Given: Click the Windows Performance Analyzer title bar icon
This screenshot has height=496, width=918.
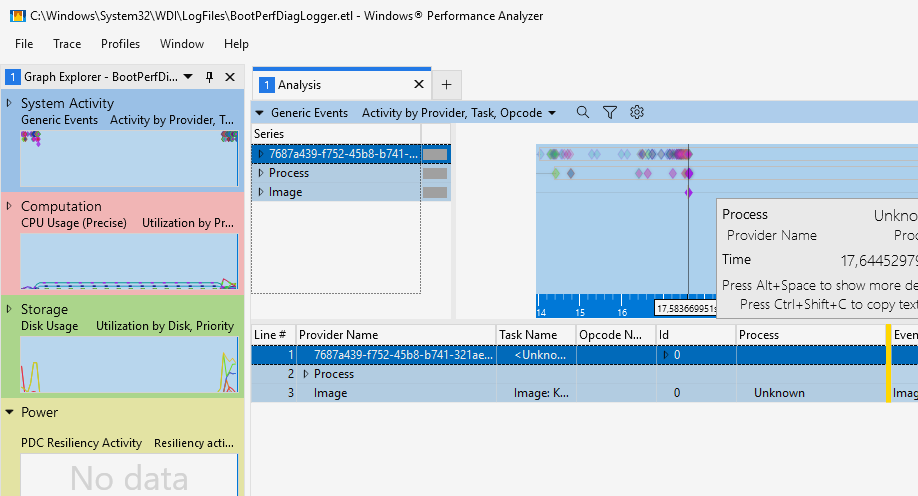Looking at the screenshot, I should click(18, 16).
